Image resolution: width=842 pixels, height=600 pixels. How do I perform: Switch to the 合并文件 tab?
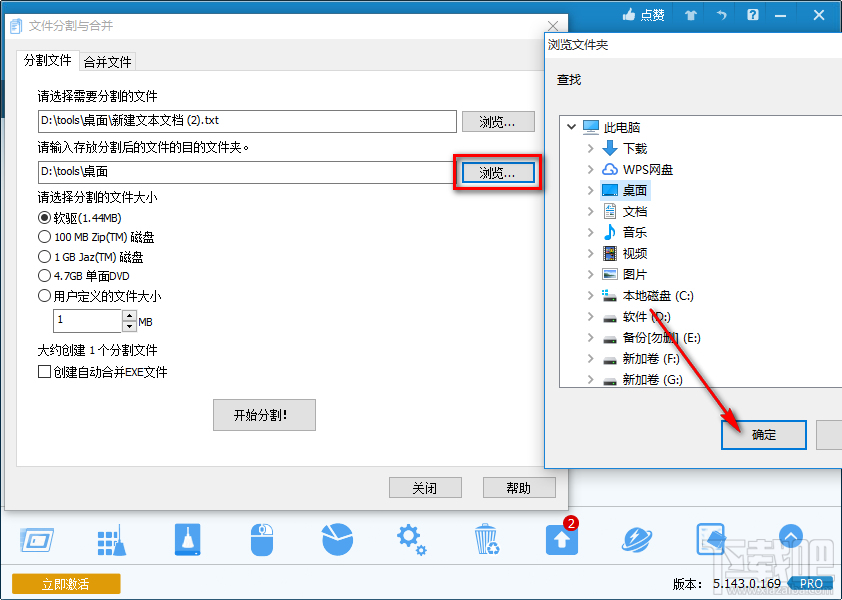coord(107,60)
